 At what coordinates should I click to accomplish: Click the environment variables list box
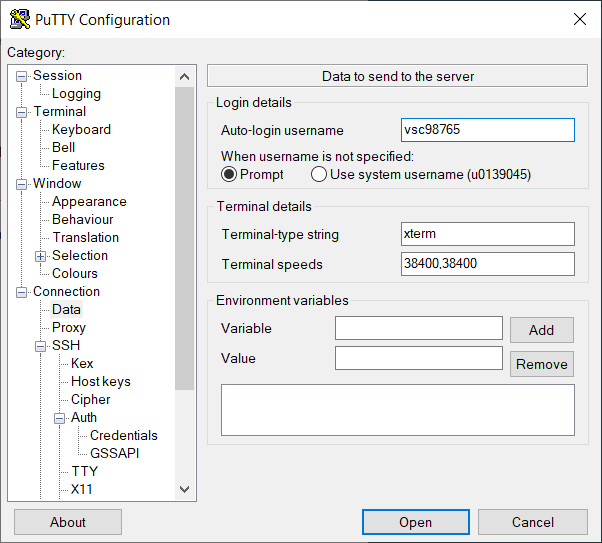398,410
